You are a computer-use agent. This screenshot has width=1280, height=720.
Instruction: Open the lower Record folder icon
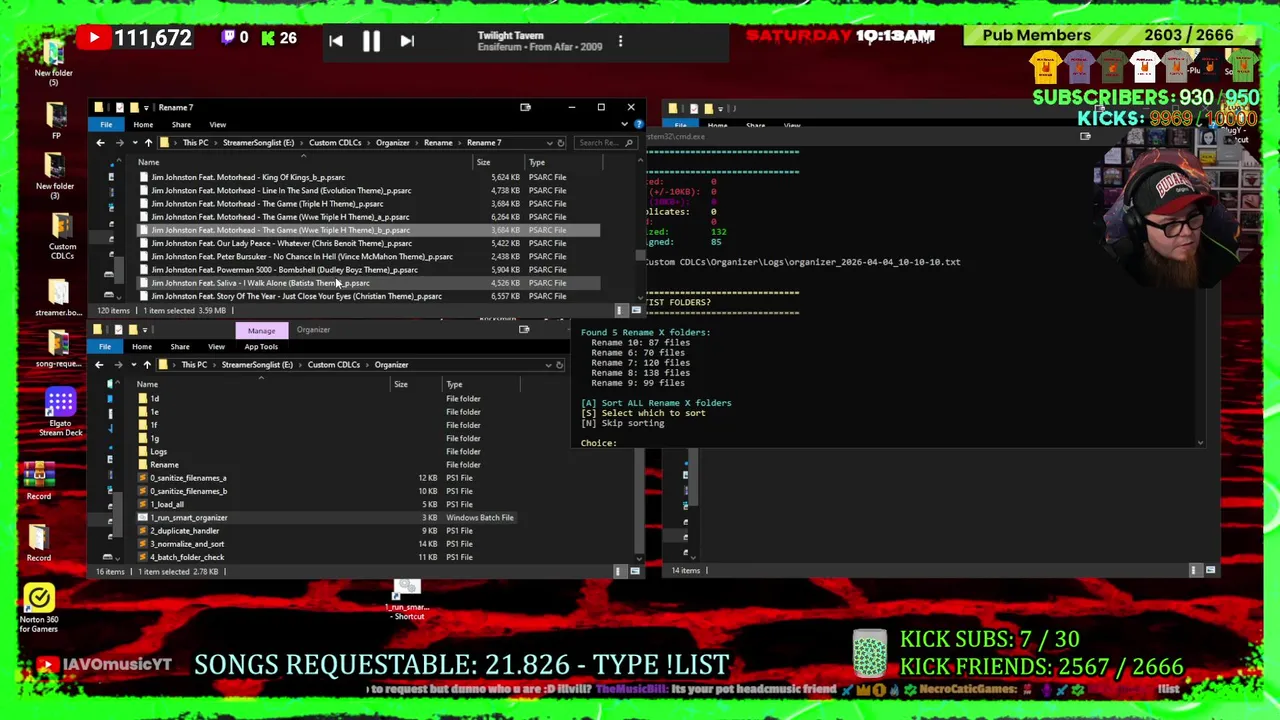point(38,540)
